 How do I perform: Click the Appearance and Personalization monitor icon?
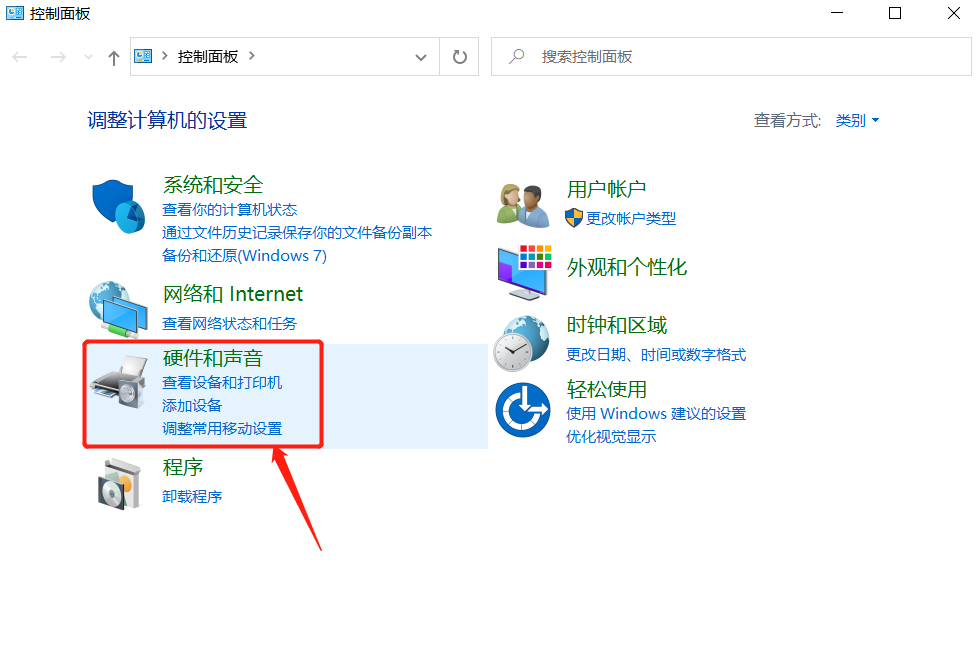point(523,272)
